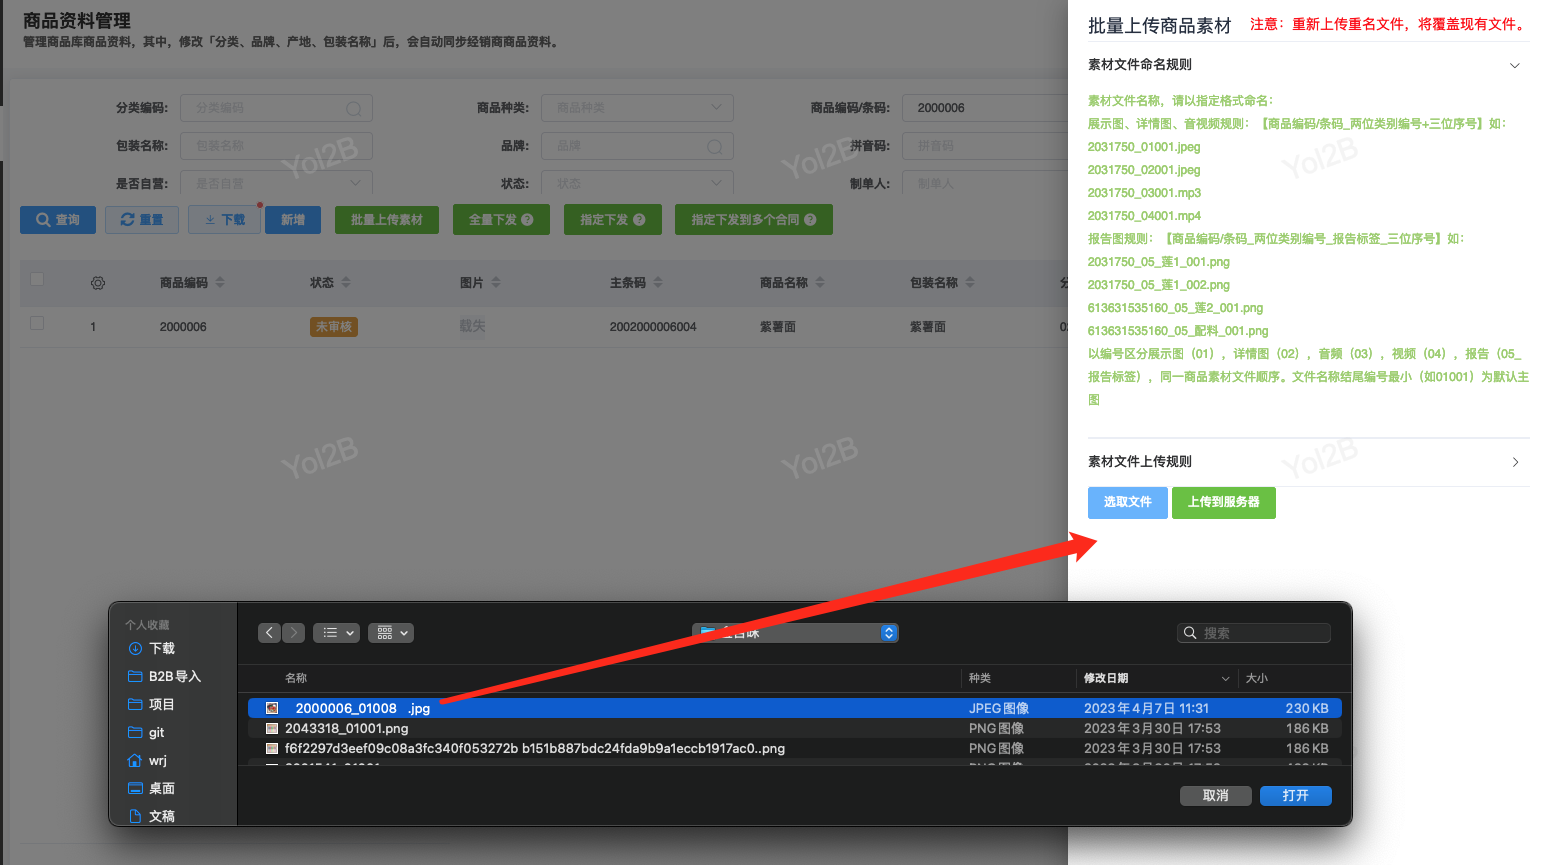Sort by 商品名称 column
The image size is (1548, 865).
coord(820,283)
